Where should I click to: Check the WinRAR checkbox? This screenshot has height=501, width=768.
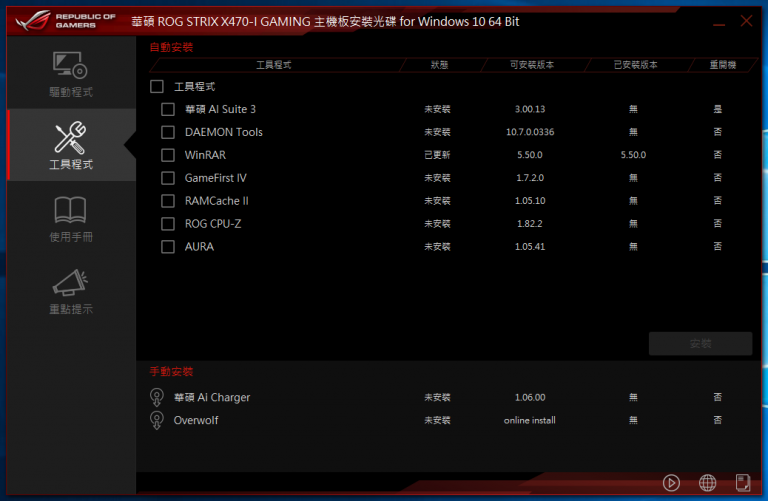tap(168, 155)
